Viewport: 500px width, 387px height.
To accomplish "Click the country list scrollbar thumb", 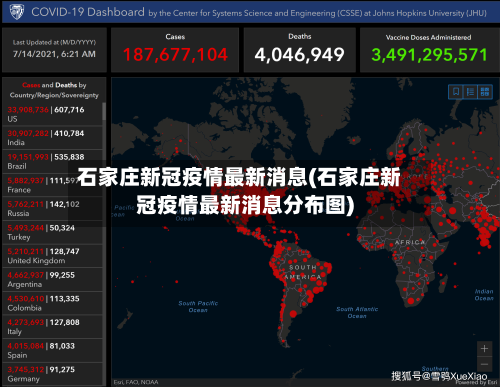I will [x=104, y=111].
